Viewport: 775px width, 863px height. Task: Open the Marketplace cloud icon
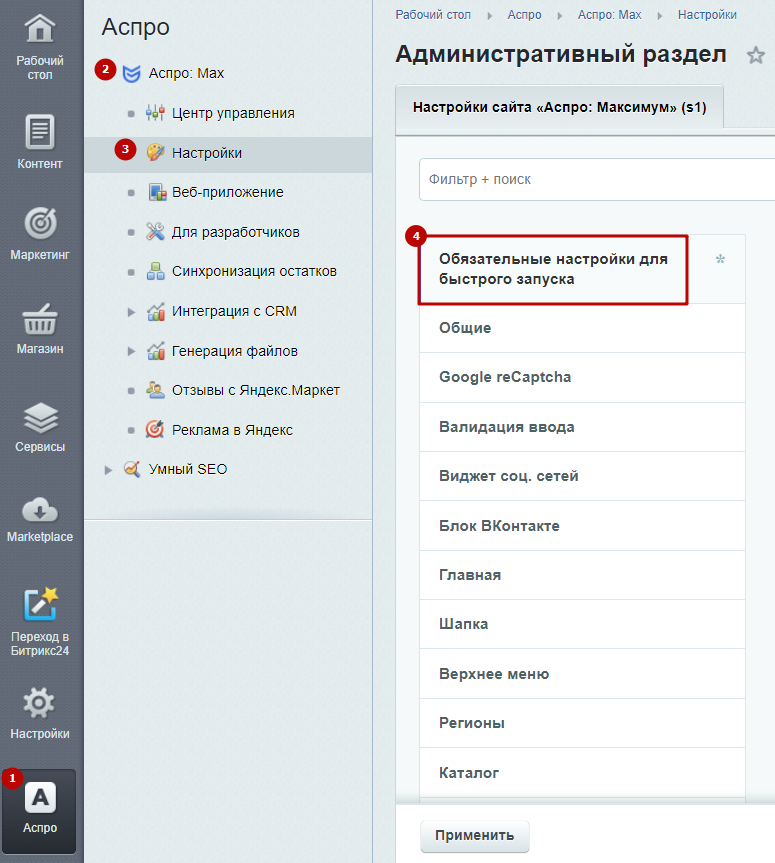(40, 510)
